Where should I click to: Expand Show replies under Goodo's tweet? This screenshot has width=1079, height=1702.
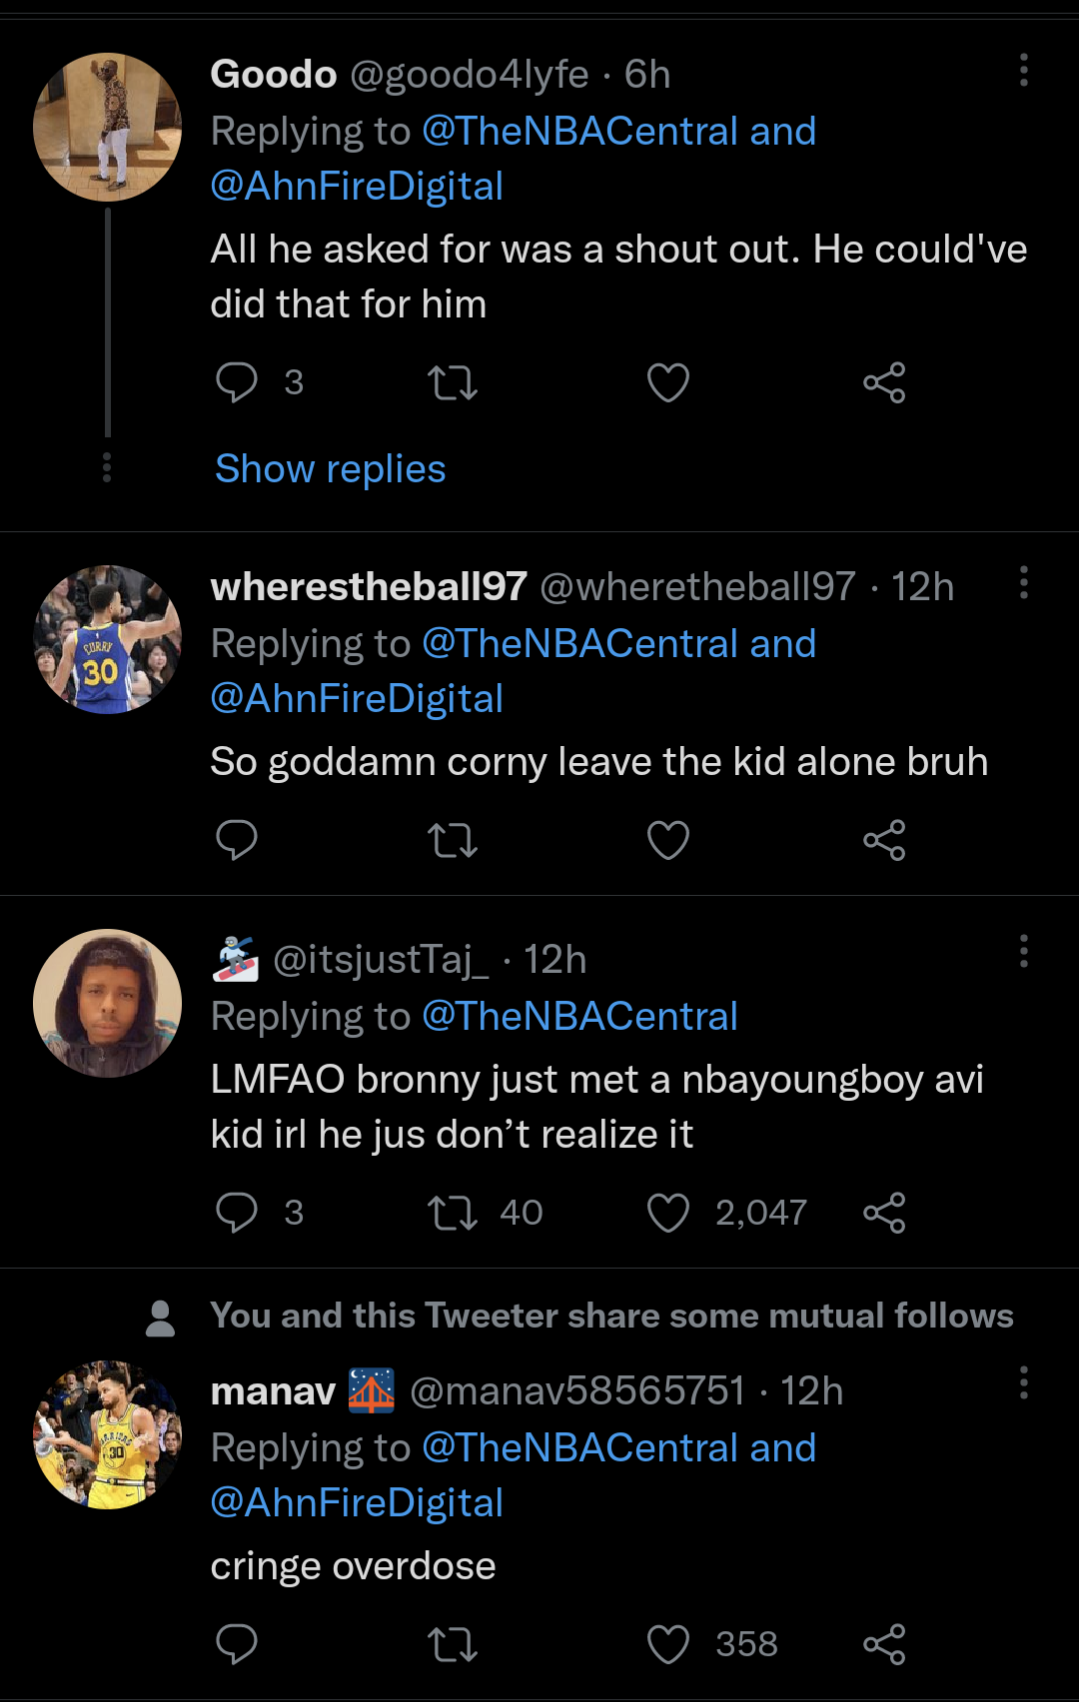330,469
